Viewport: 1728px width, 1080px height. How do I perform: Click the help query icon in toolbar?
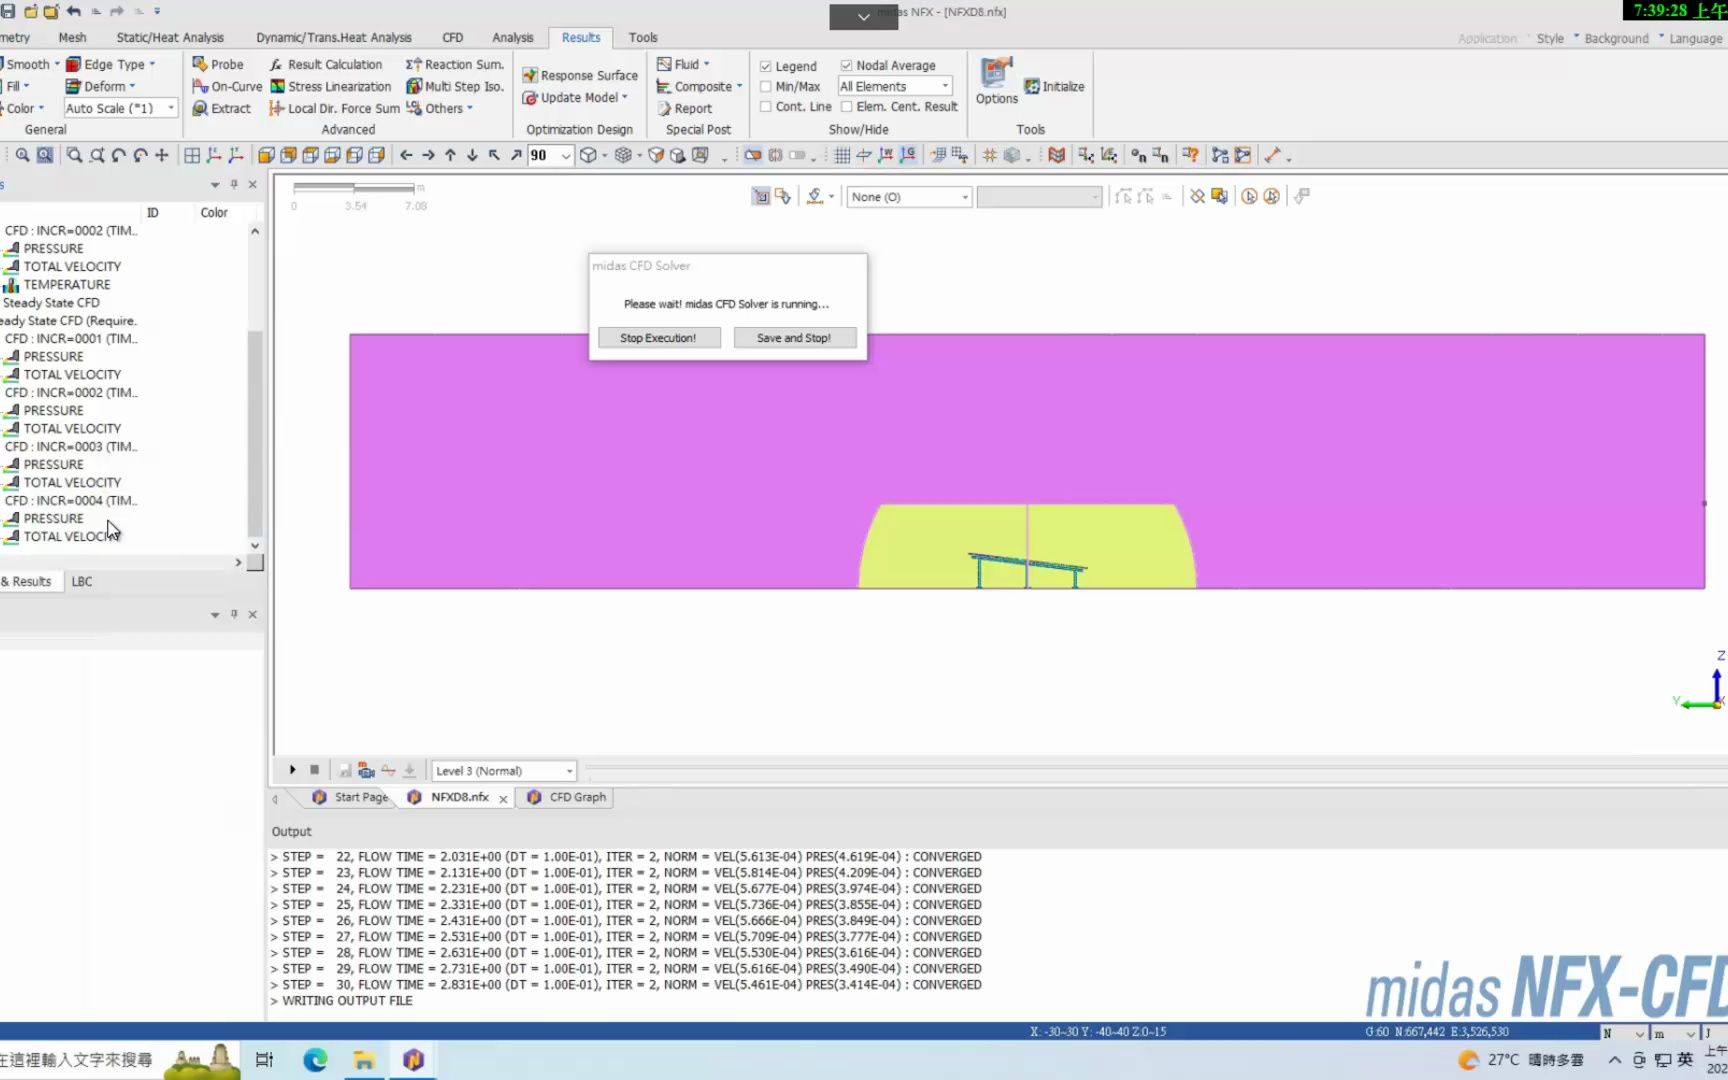click(1190, 155)
